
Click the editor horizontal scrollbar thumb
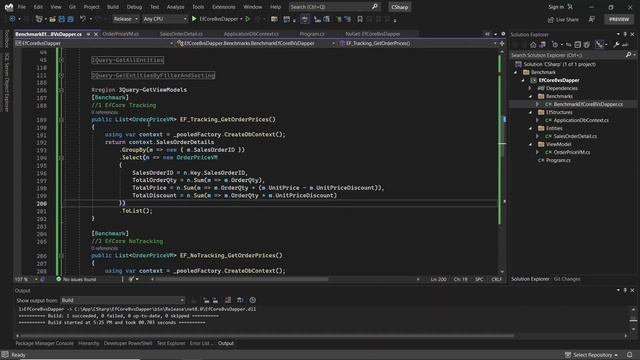pos(241,279)
